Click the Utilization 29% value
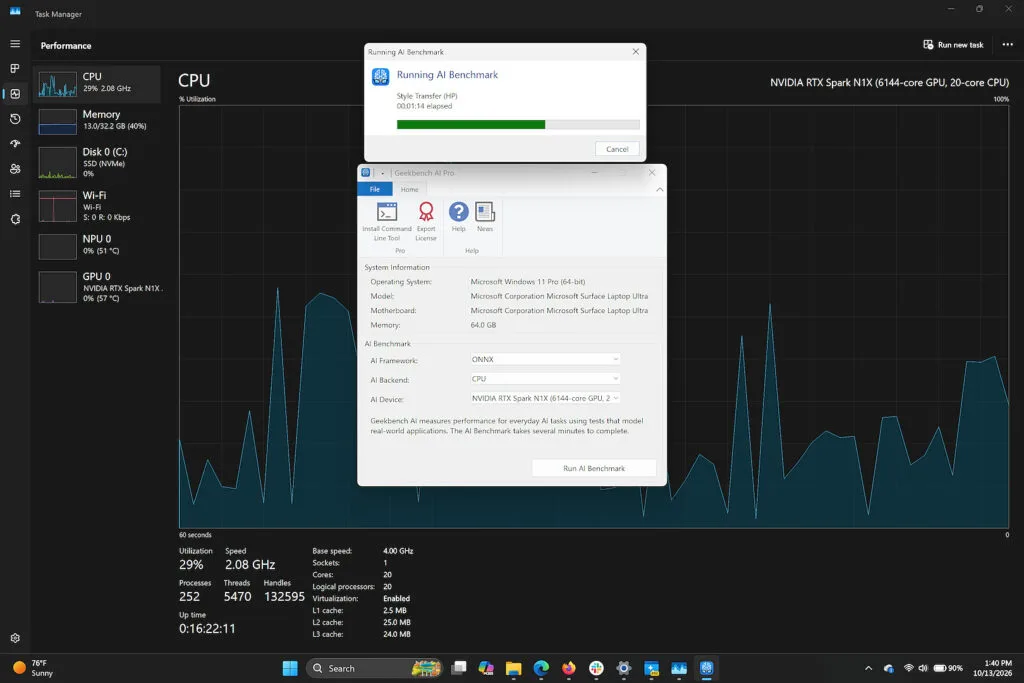 [191, 565]
